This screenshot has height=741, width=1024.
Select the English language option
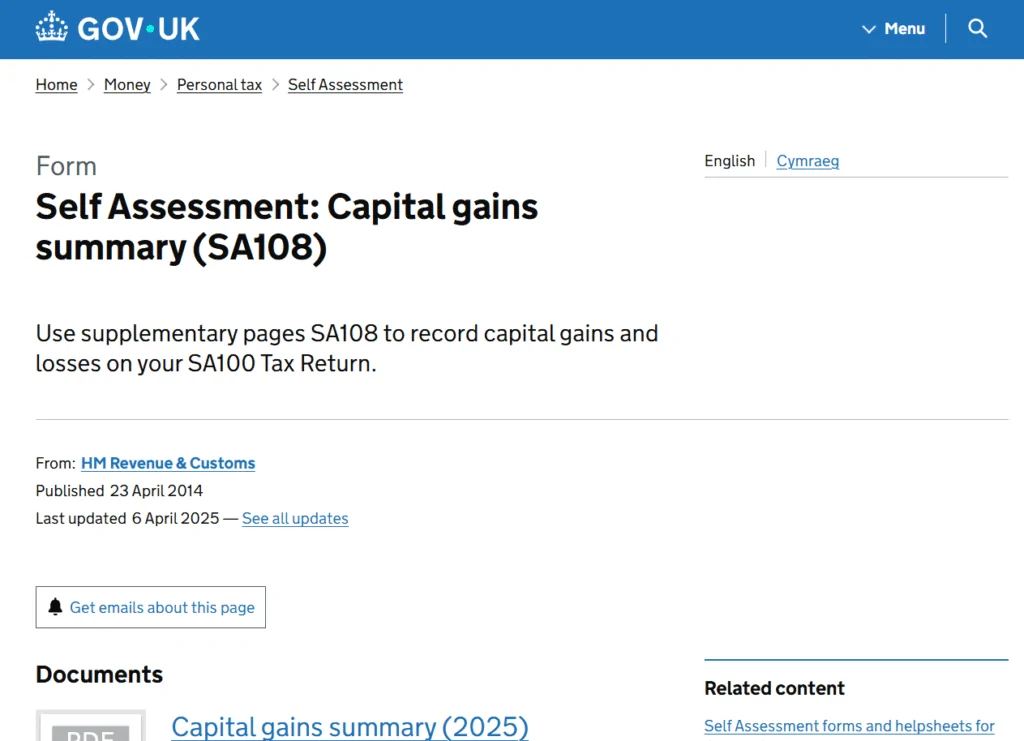[x=729, y=161]
